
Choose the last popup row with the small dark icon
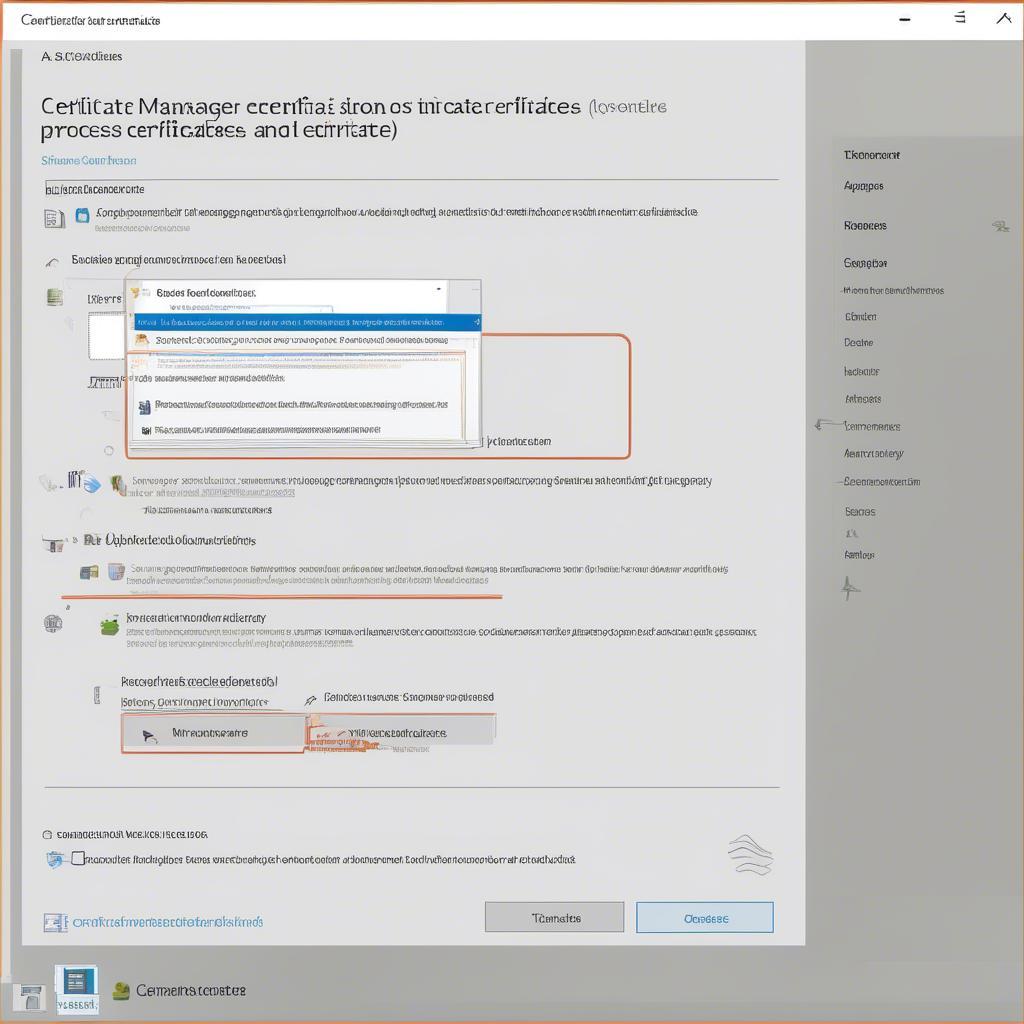point(300,430)
